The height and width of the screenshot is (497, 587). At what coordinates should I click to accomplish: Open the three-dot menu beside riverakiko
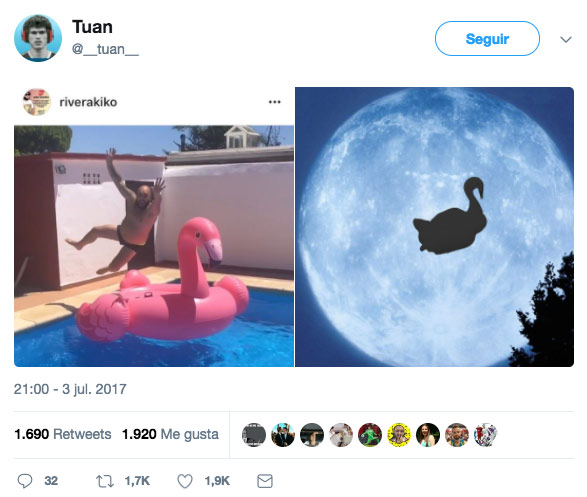click(x=274, y=102)
